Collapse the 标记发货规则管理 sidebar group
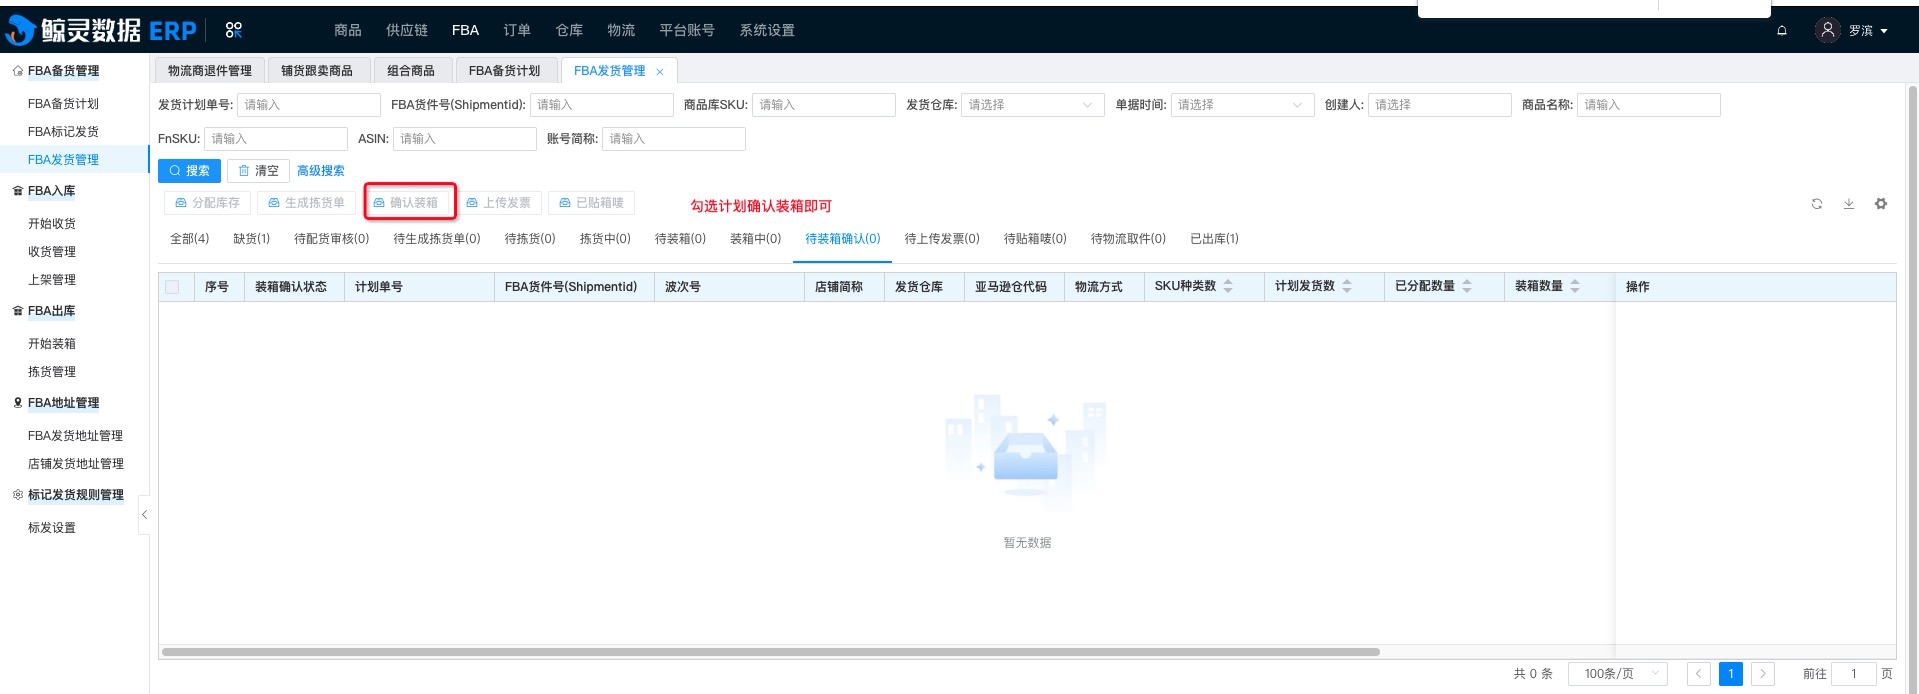 pos(75,495)
